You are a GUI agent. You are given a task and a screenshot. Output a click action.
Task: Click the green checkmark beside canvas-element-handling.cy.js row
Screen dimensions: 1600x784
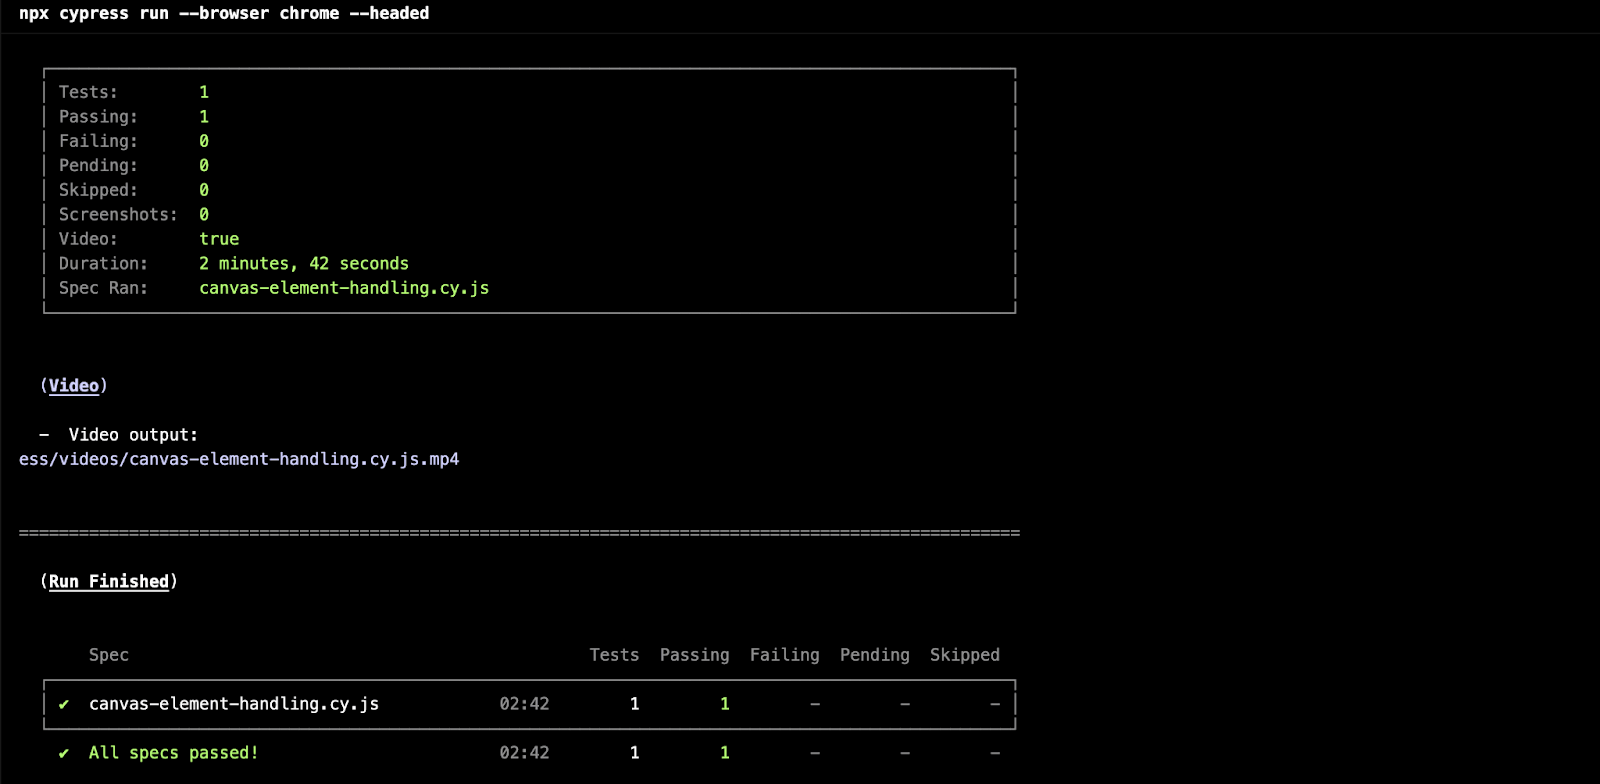coord(64,704)
